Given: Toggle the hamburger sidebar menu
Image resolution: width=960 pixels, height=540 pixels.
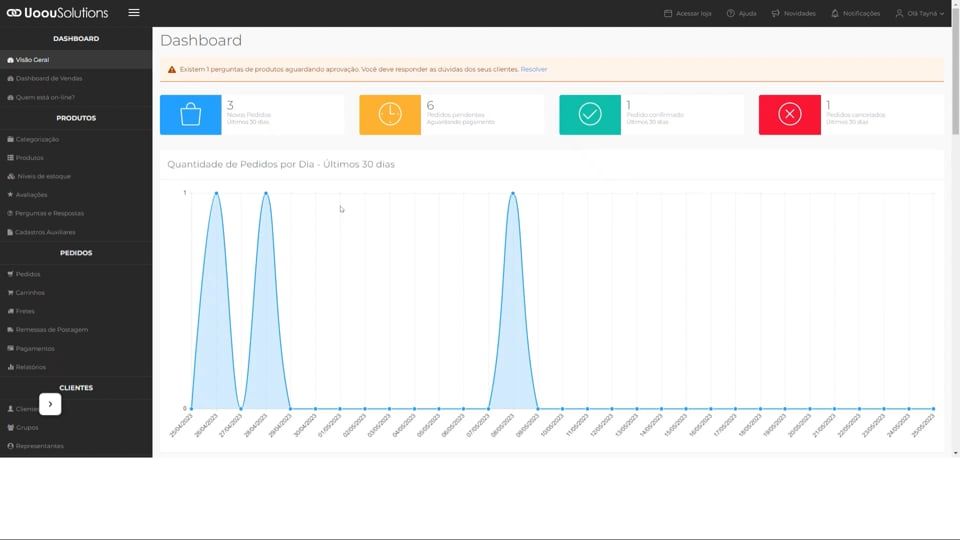Looking at the screenshot, I should click(134, 13).
